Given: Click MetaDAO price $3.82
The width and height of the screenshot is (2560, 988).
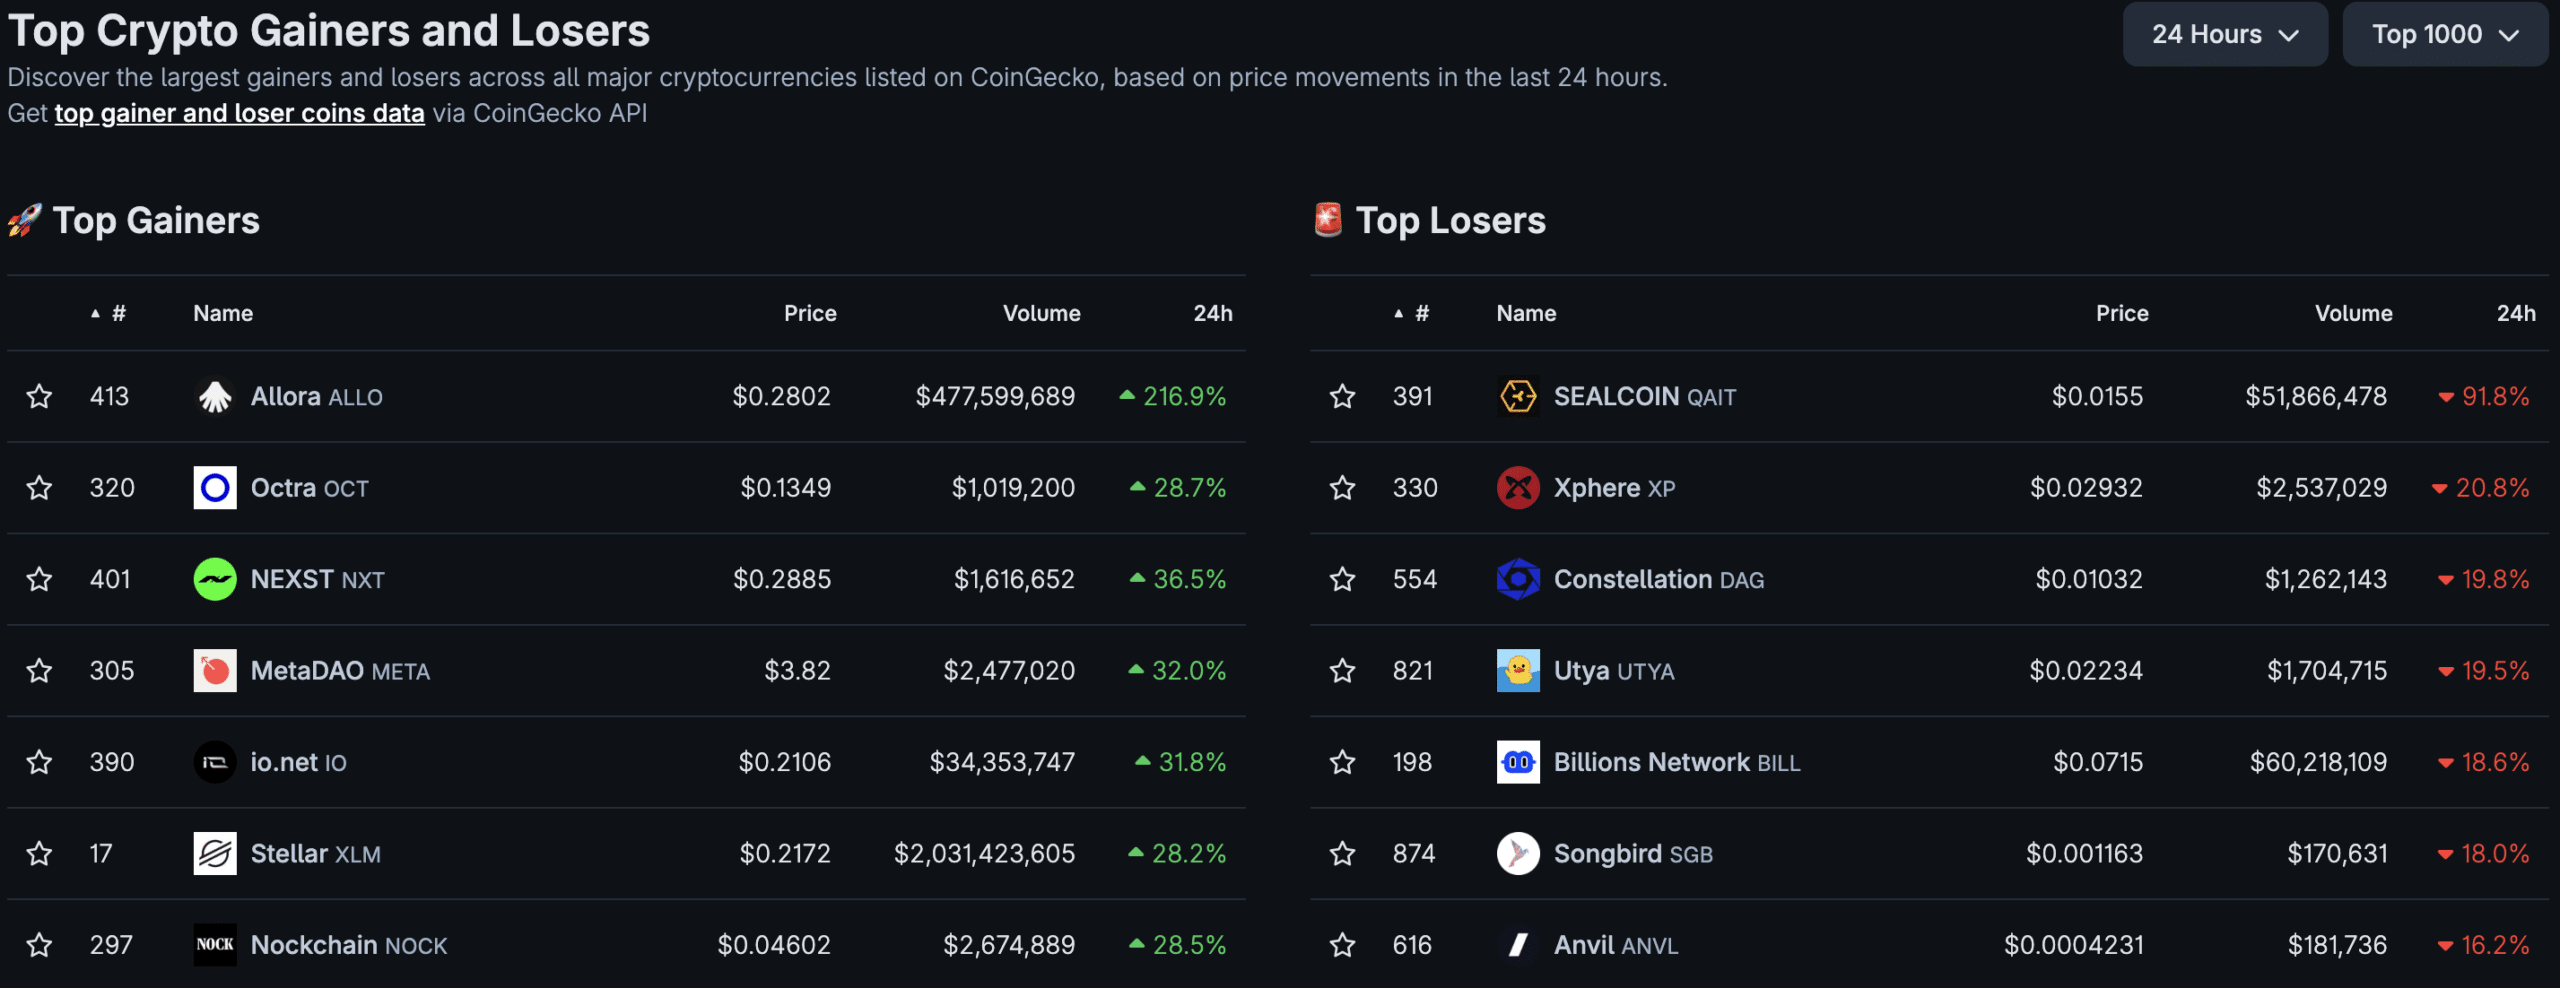Looking at the screenshot, I should pos(797,671).
